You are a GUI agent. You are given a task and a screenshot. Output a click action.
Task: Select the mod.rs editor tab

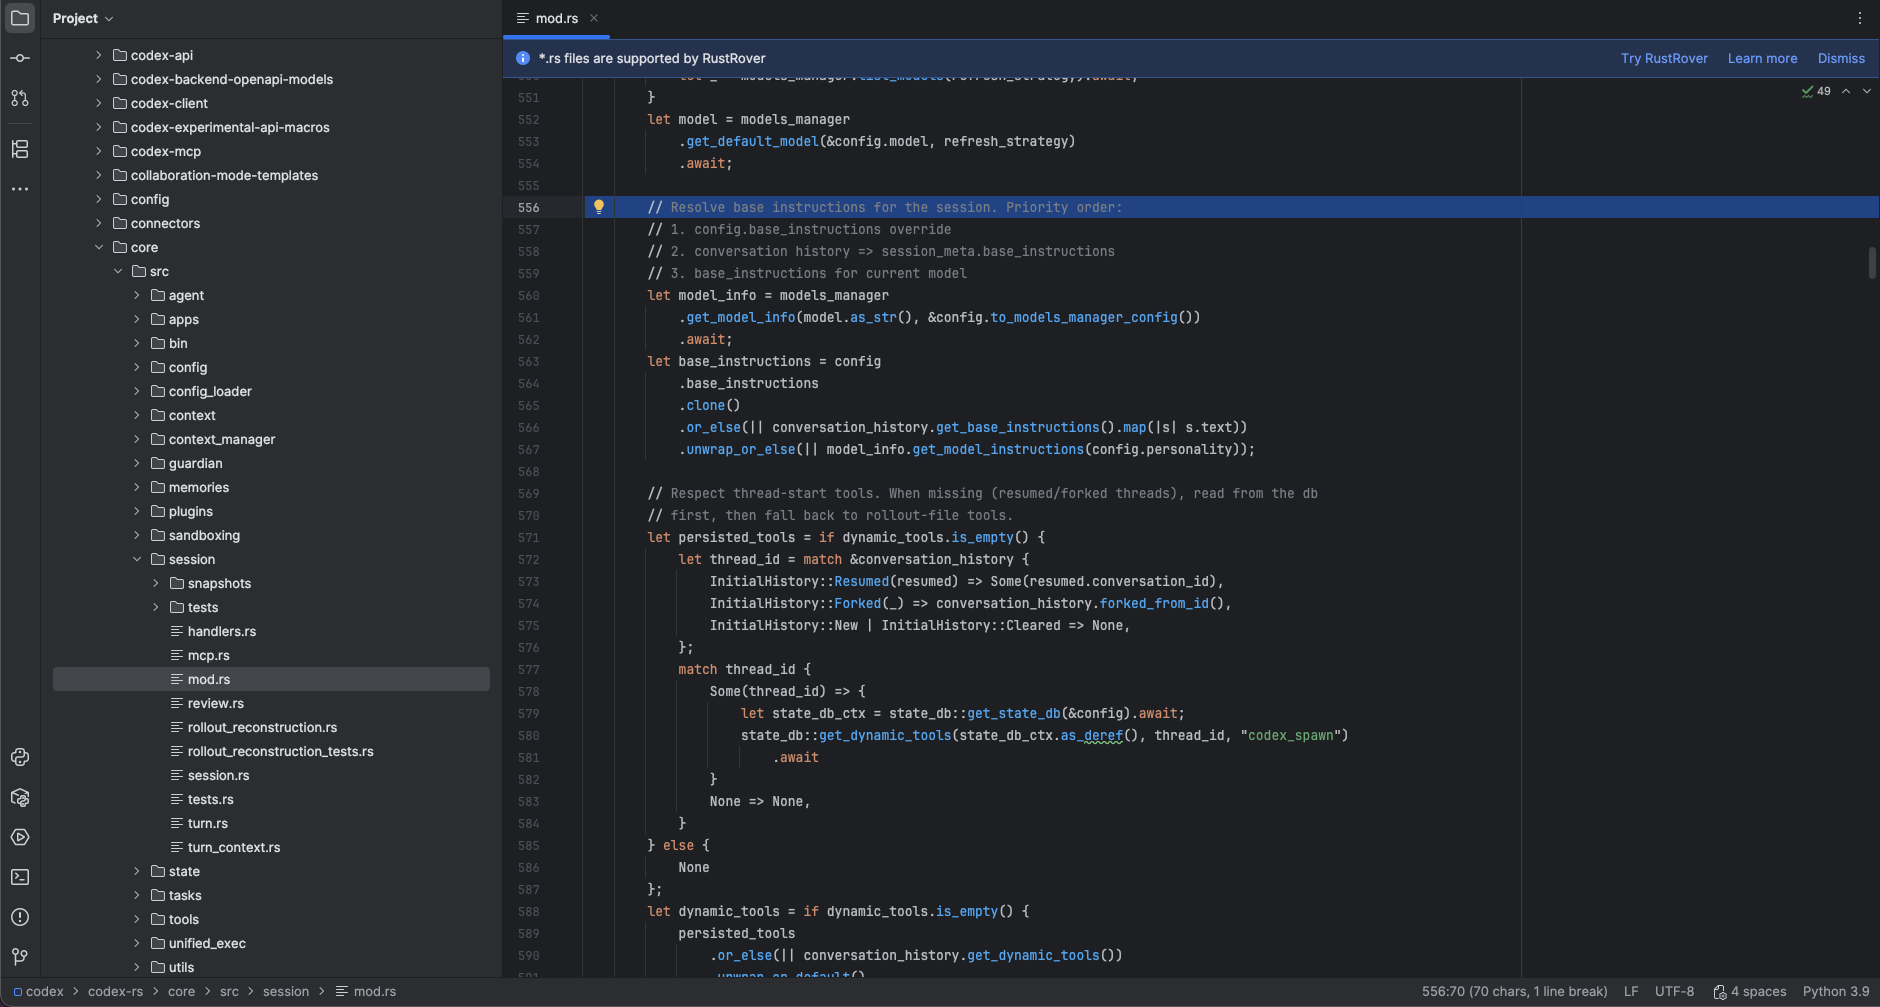click(x=556, y=18)
